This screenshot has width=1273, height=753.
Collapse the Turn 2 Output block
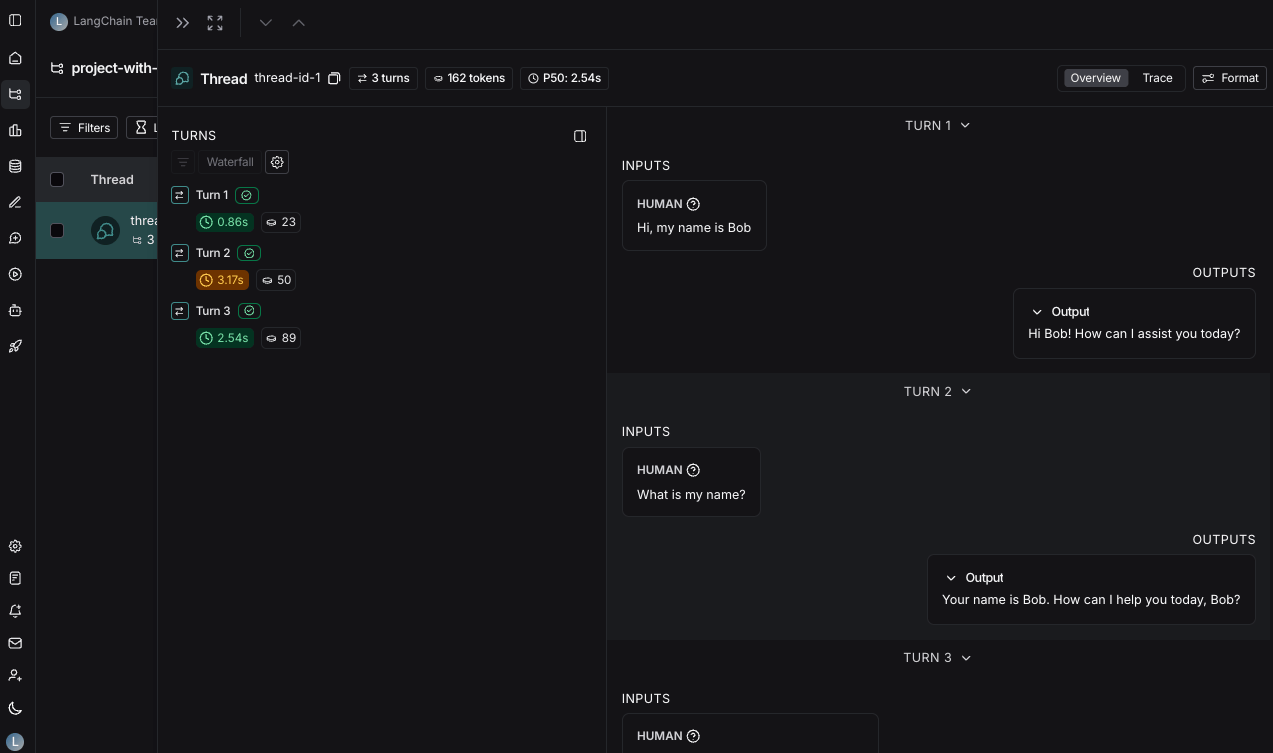pyautogui.click(x=951, y=578)
